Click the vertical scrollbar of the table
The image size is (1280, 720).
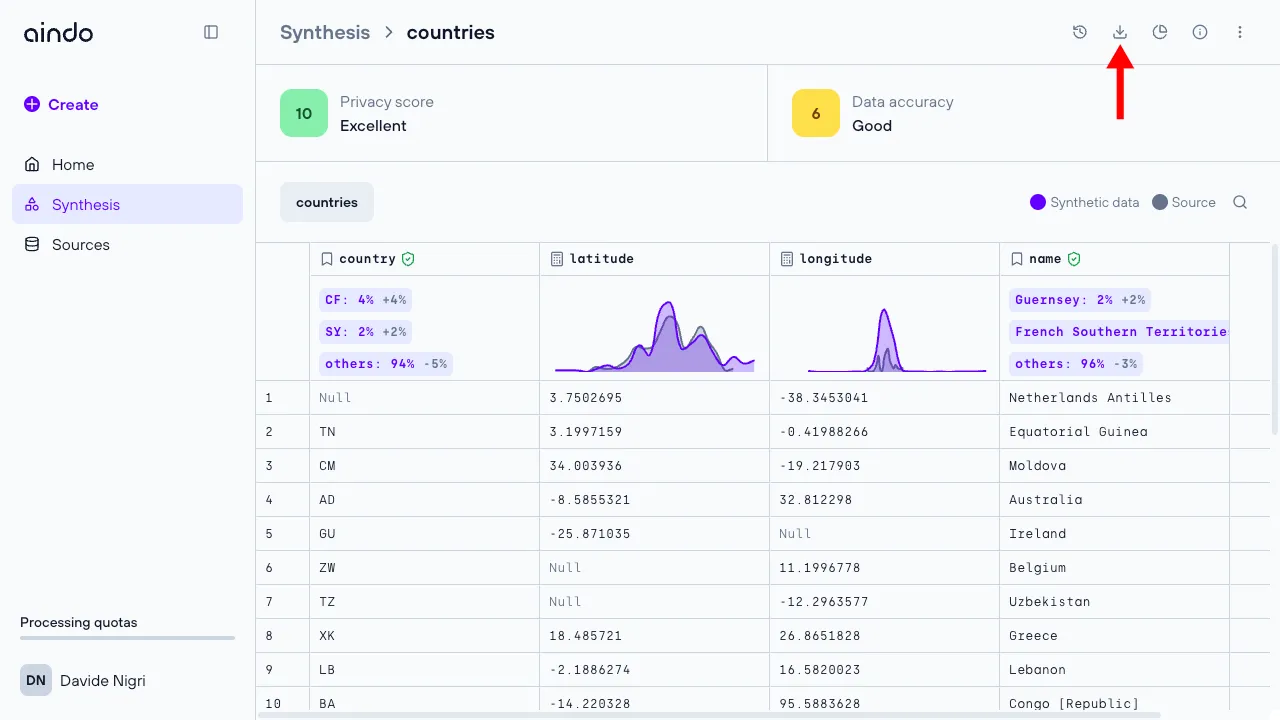(1274, 340)
